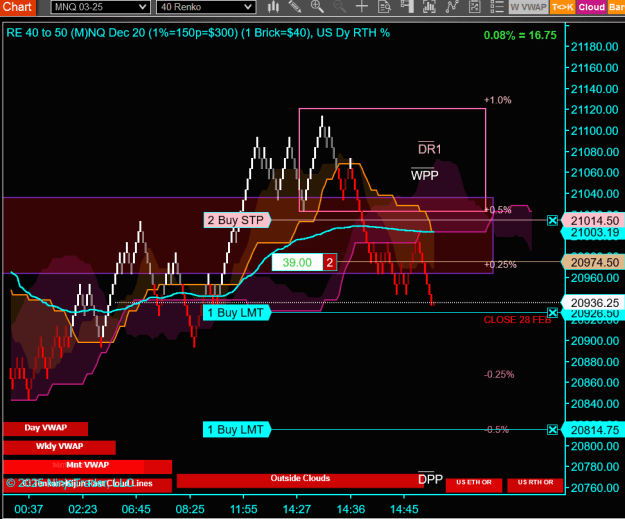Open the bar type candlestick icon

[273, 7]
